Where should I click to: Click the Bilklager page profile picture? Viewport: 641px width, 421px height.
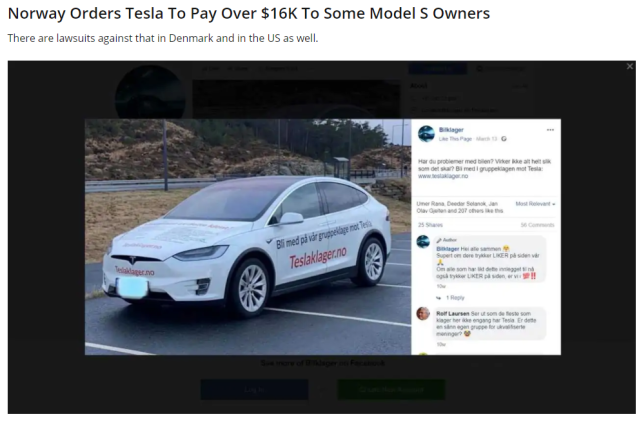(426, 134)
